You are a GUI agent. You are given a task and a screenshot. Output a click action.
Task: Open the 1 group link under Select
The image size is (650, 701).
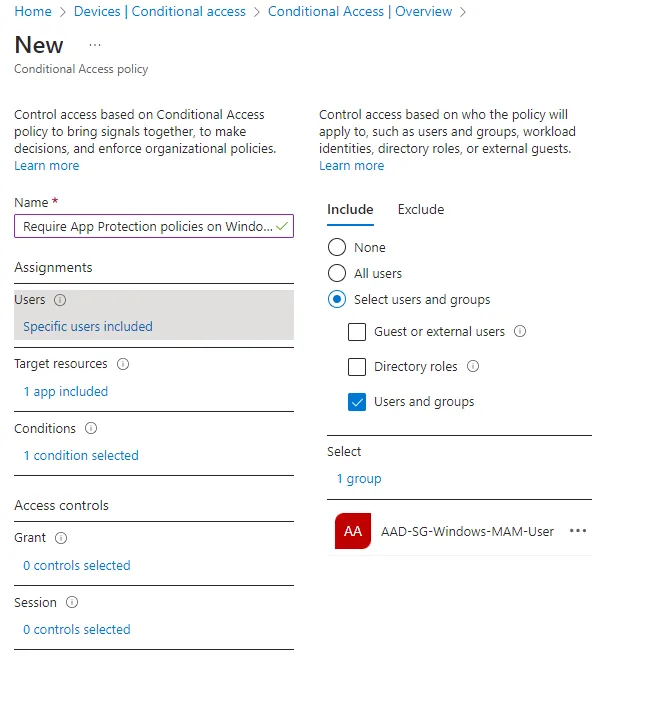(x=359, y=479)
